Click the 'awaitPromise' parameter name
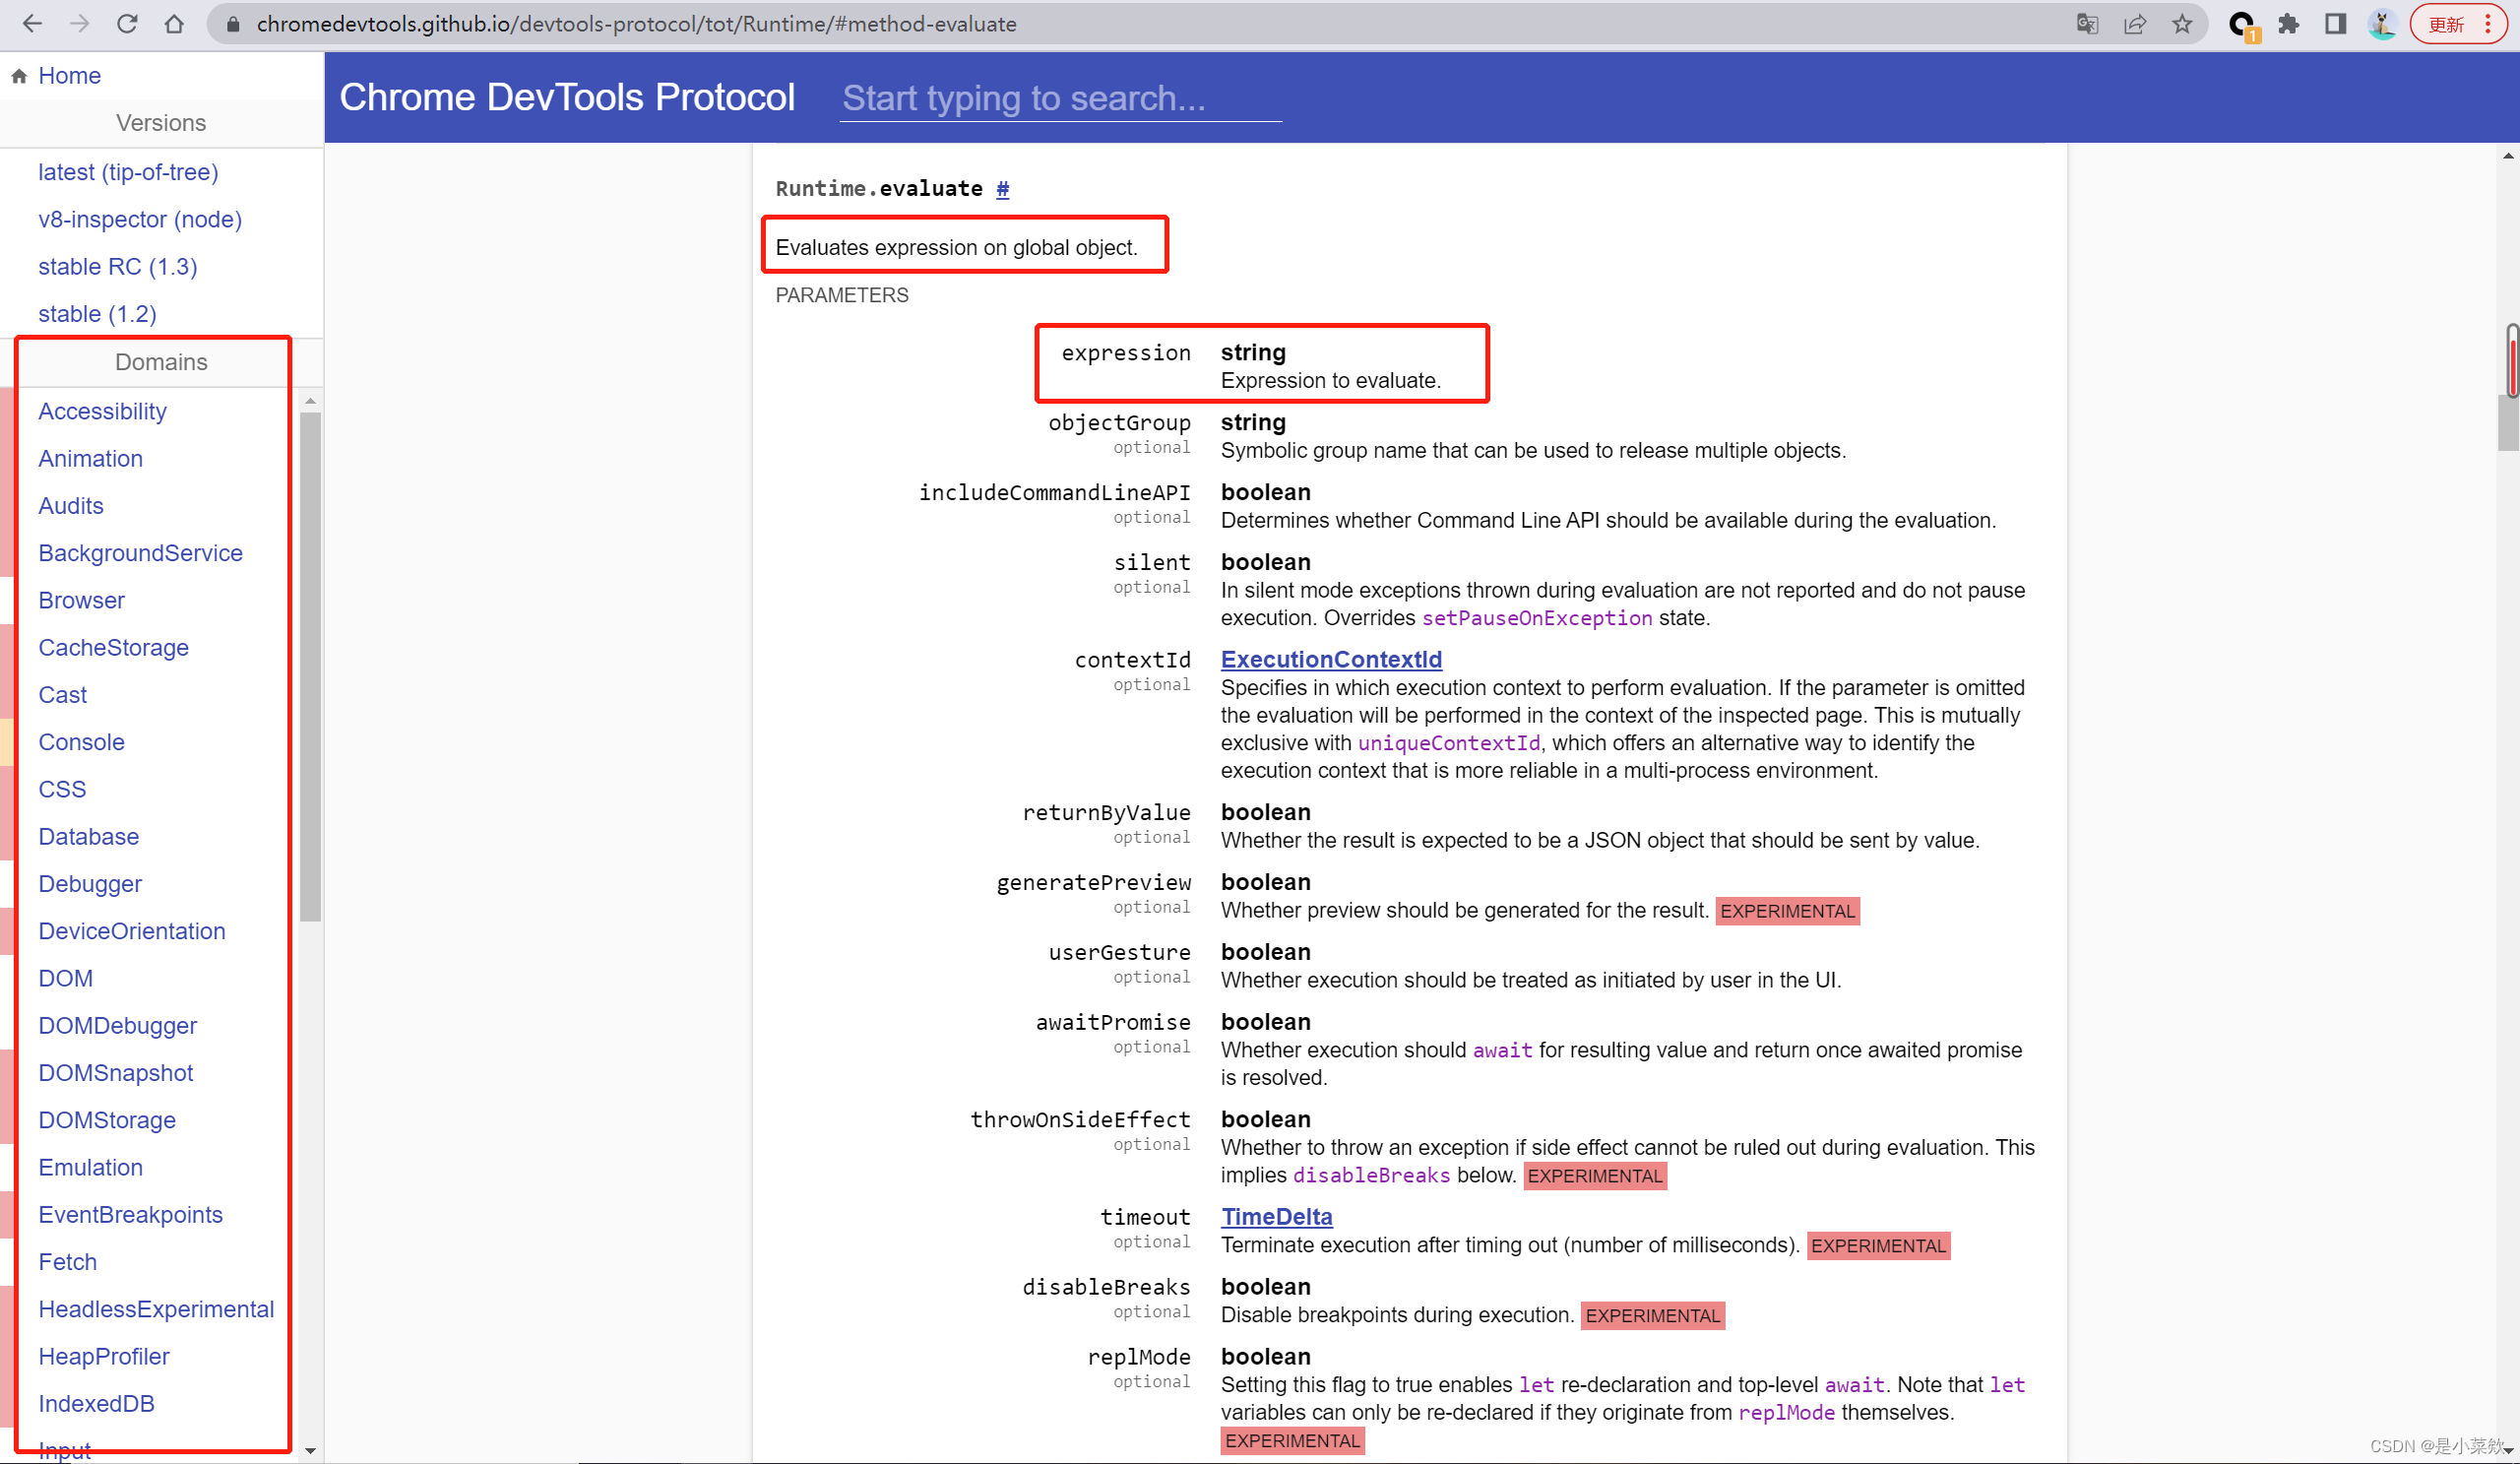 tap(1113, 1022)
